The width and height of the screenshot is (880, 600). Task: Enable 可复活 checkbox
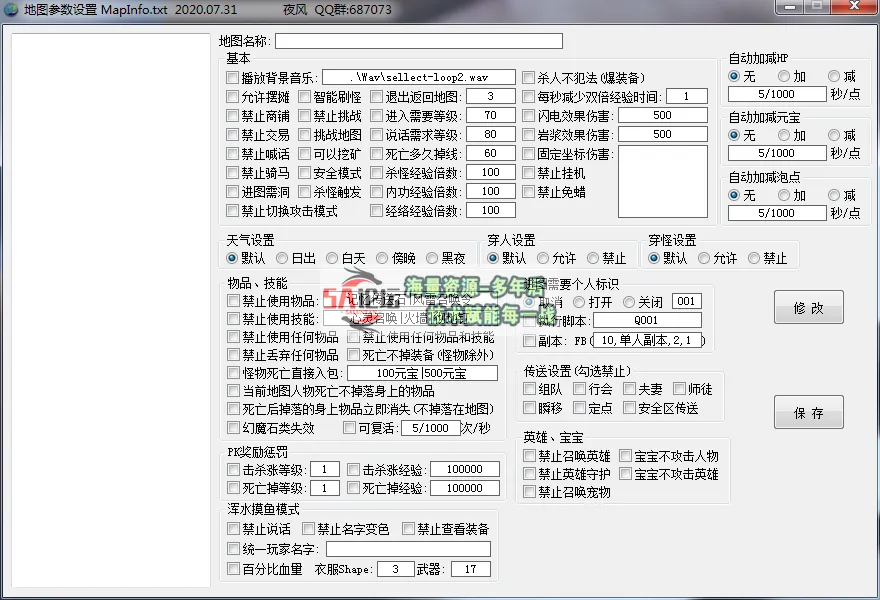click(x=350, y=428)
